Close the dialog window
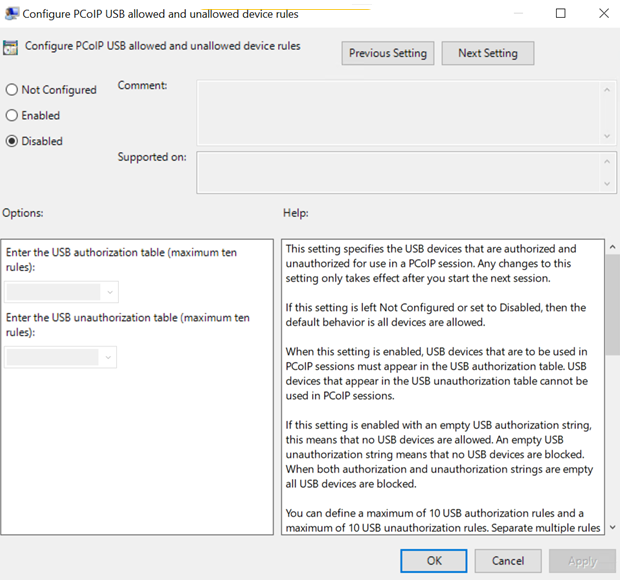 pos(604,13)
